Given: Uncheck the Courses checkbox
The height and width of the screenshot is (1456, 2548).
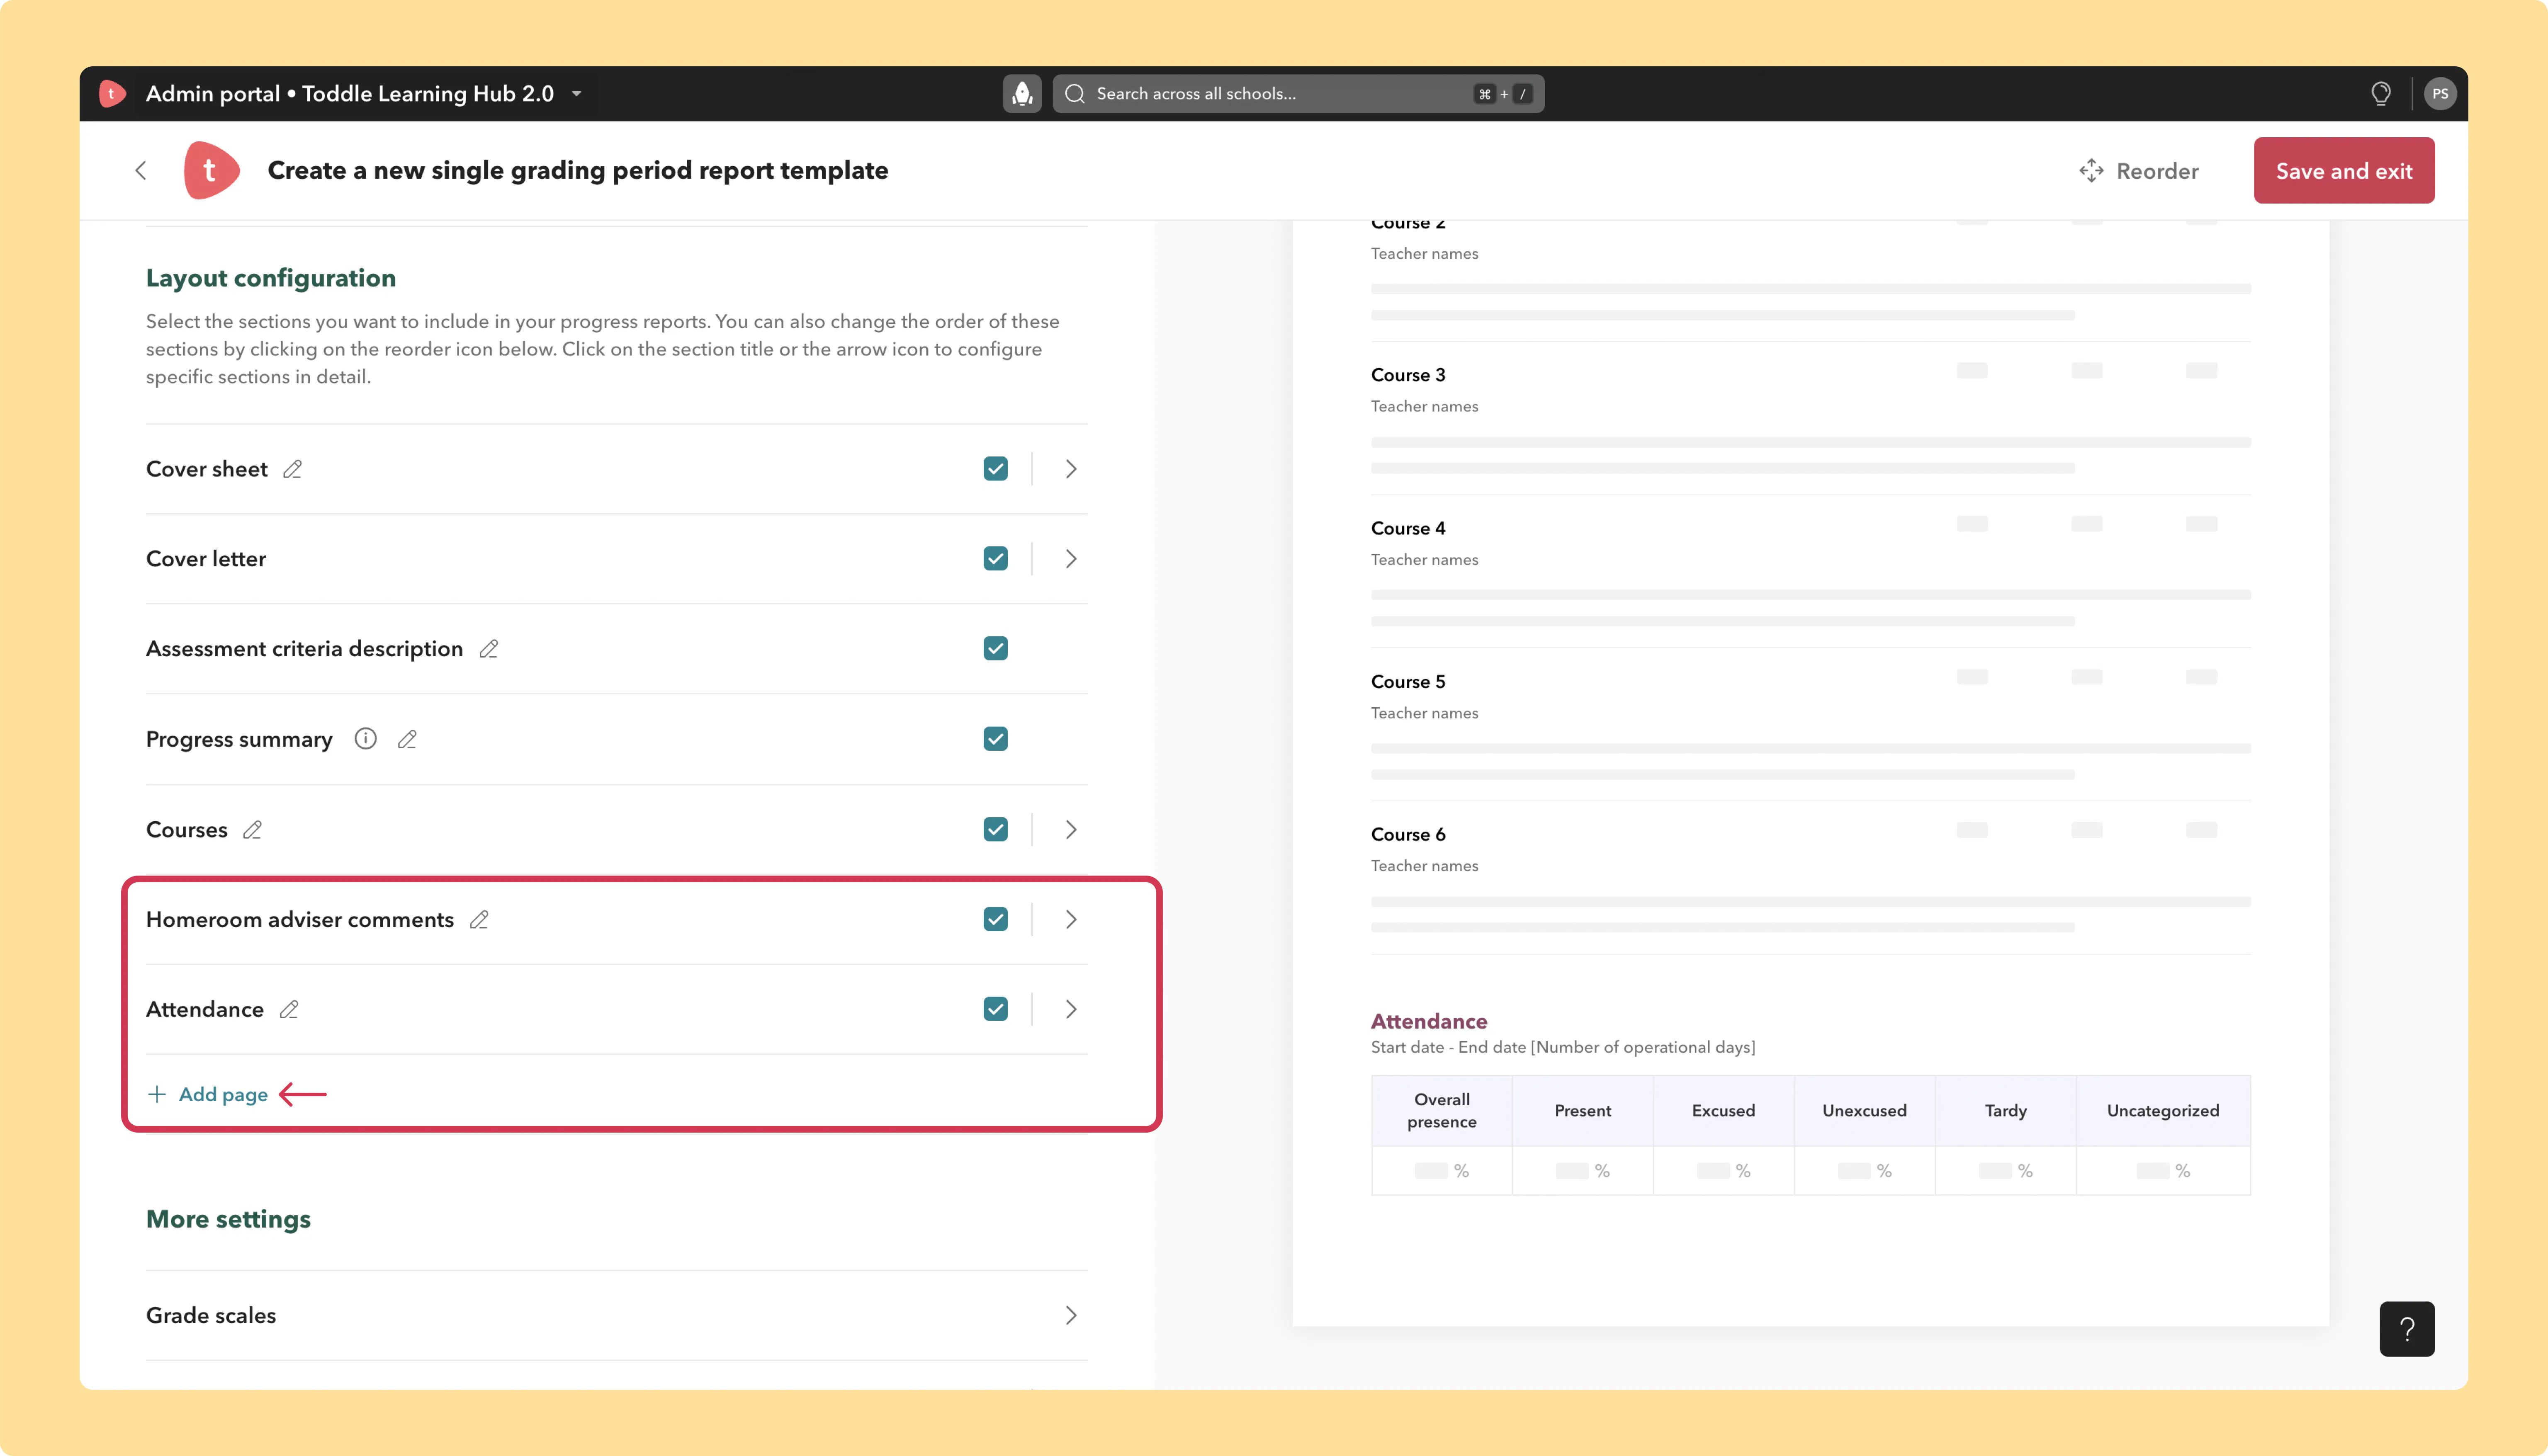Looking at the screenshot, I should click(x=995, y=830).
